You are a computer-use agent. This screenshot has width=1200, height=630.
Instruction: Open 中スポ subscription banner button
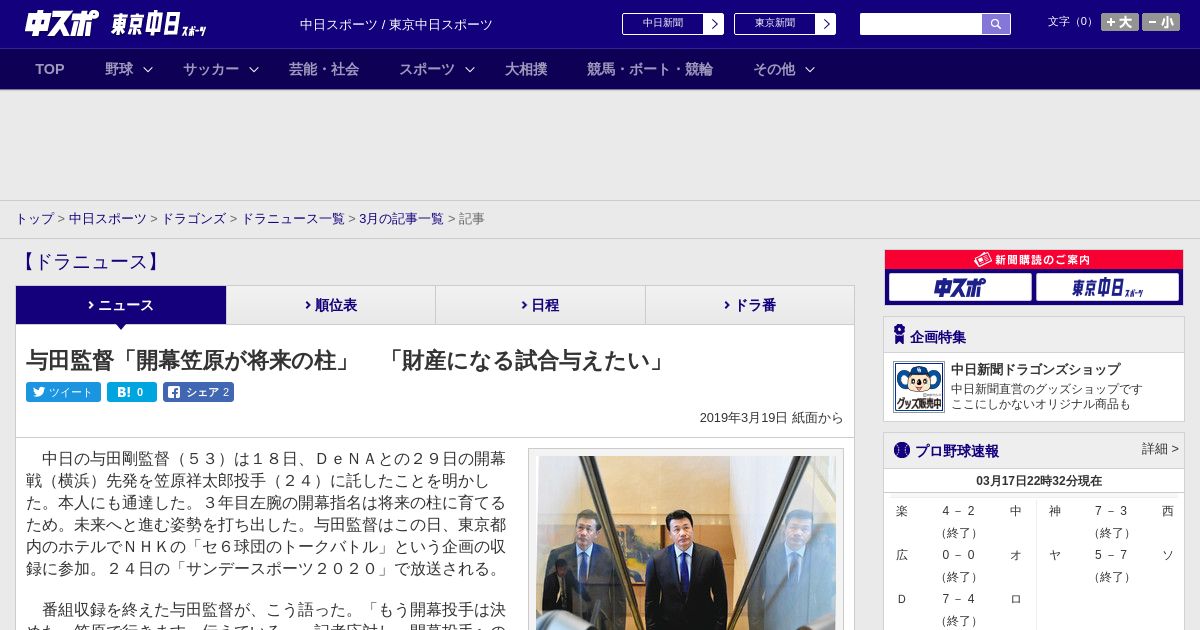(960, 288)
